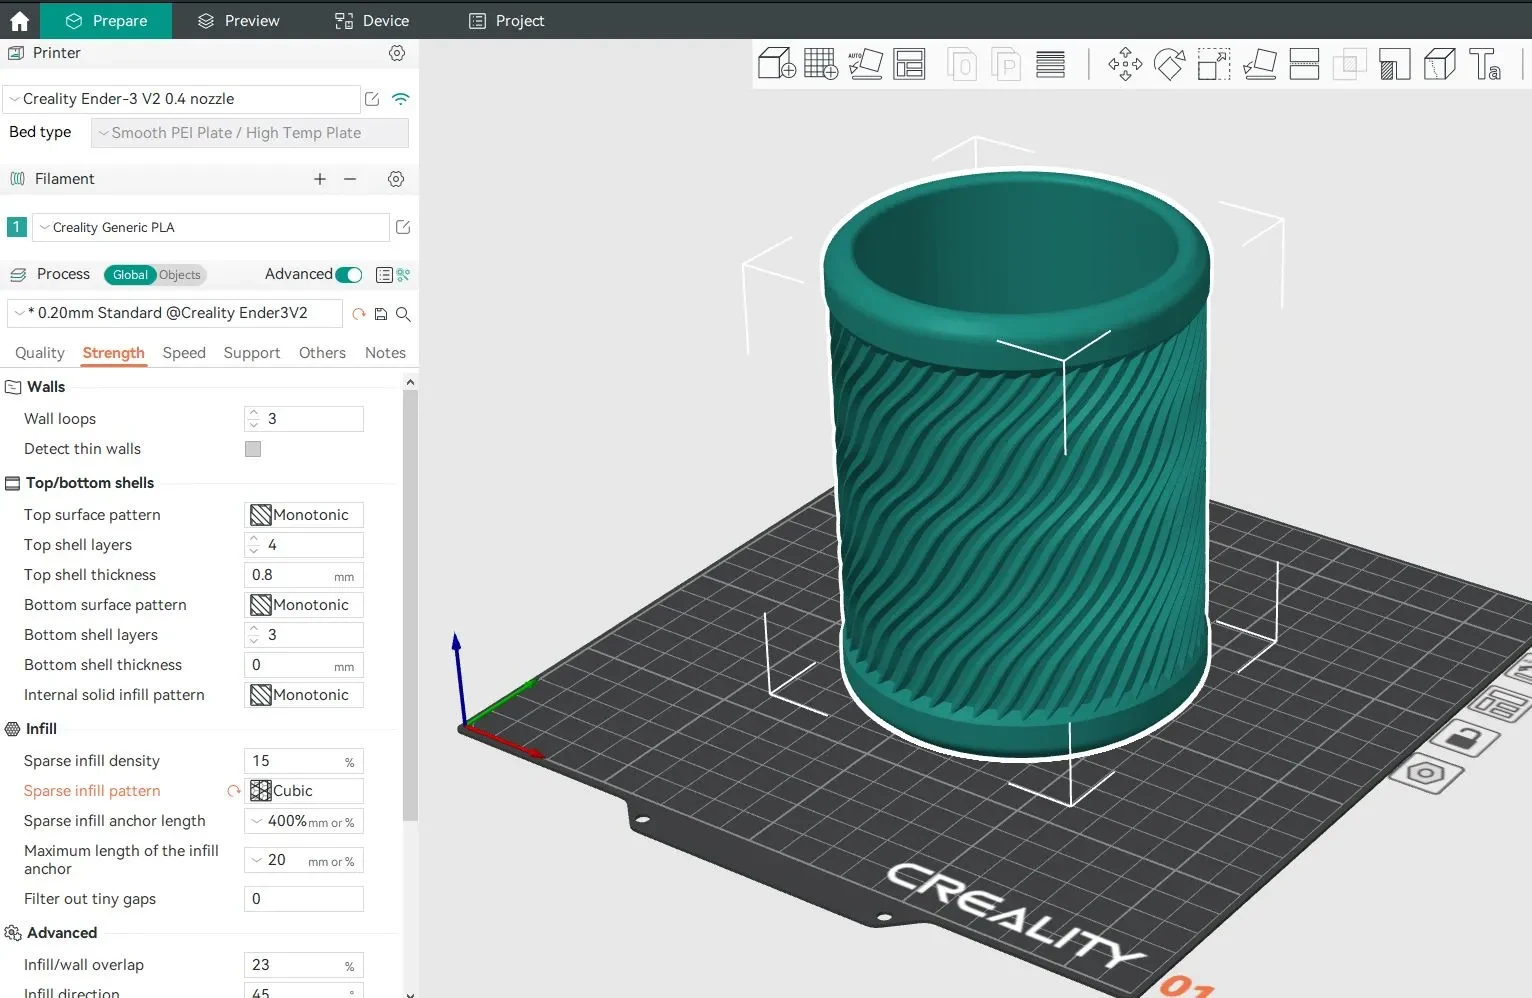This screenshot has height=998, width=1532.
Task: Click the printer Wi-Fi connection icon
Action: tap(401, 99)
